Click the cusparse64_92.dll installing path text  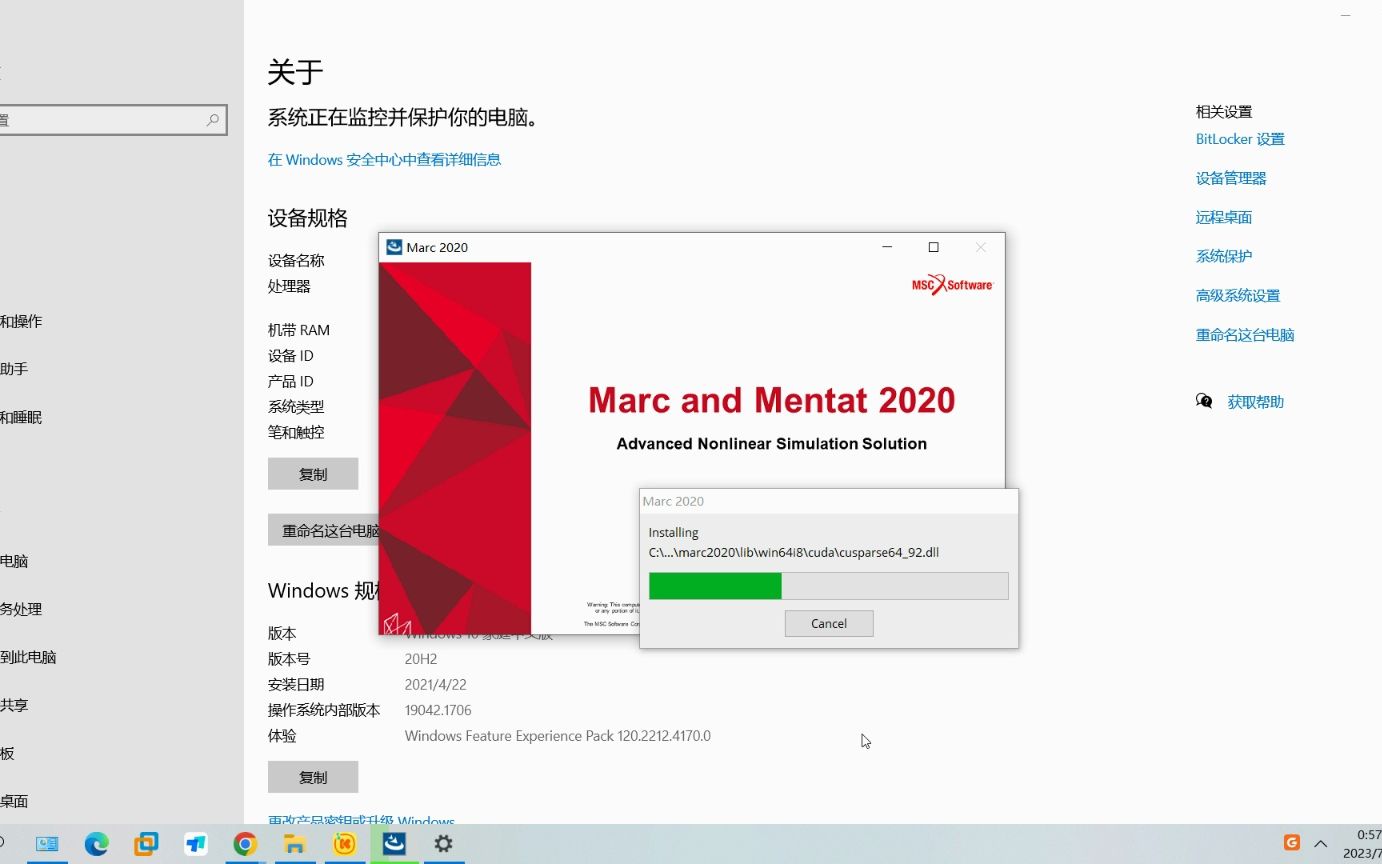click(794, 552)
